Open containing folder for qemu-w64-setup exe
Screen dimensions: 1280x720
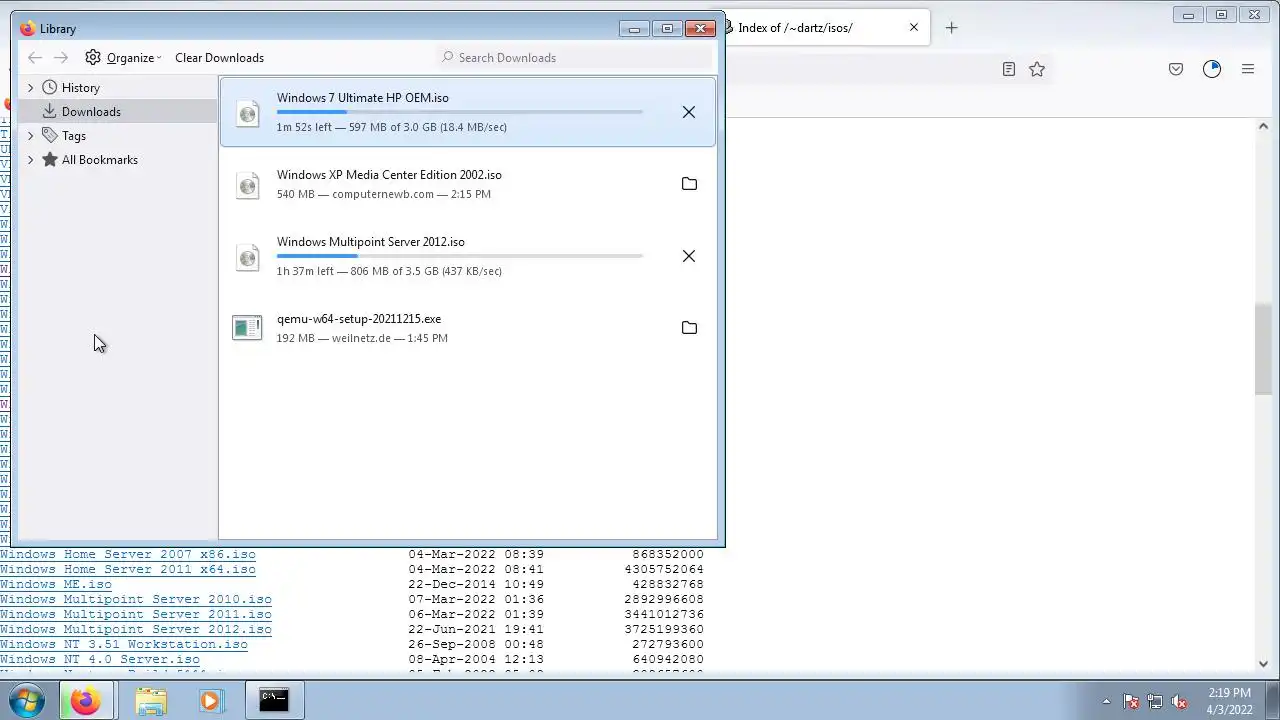coord(689,328)
